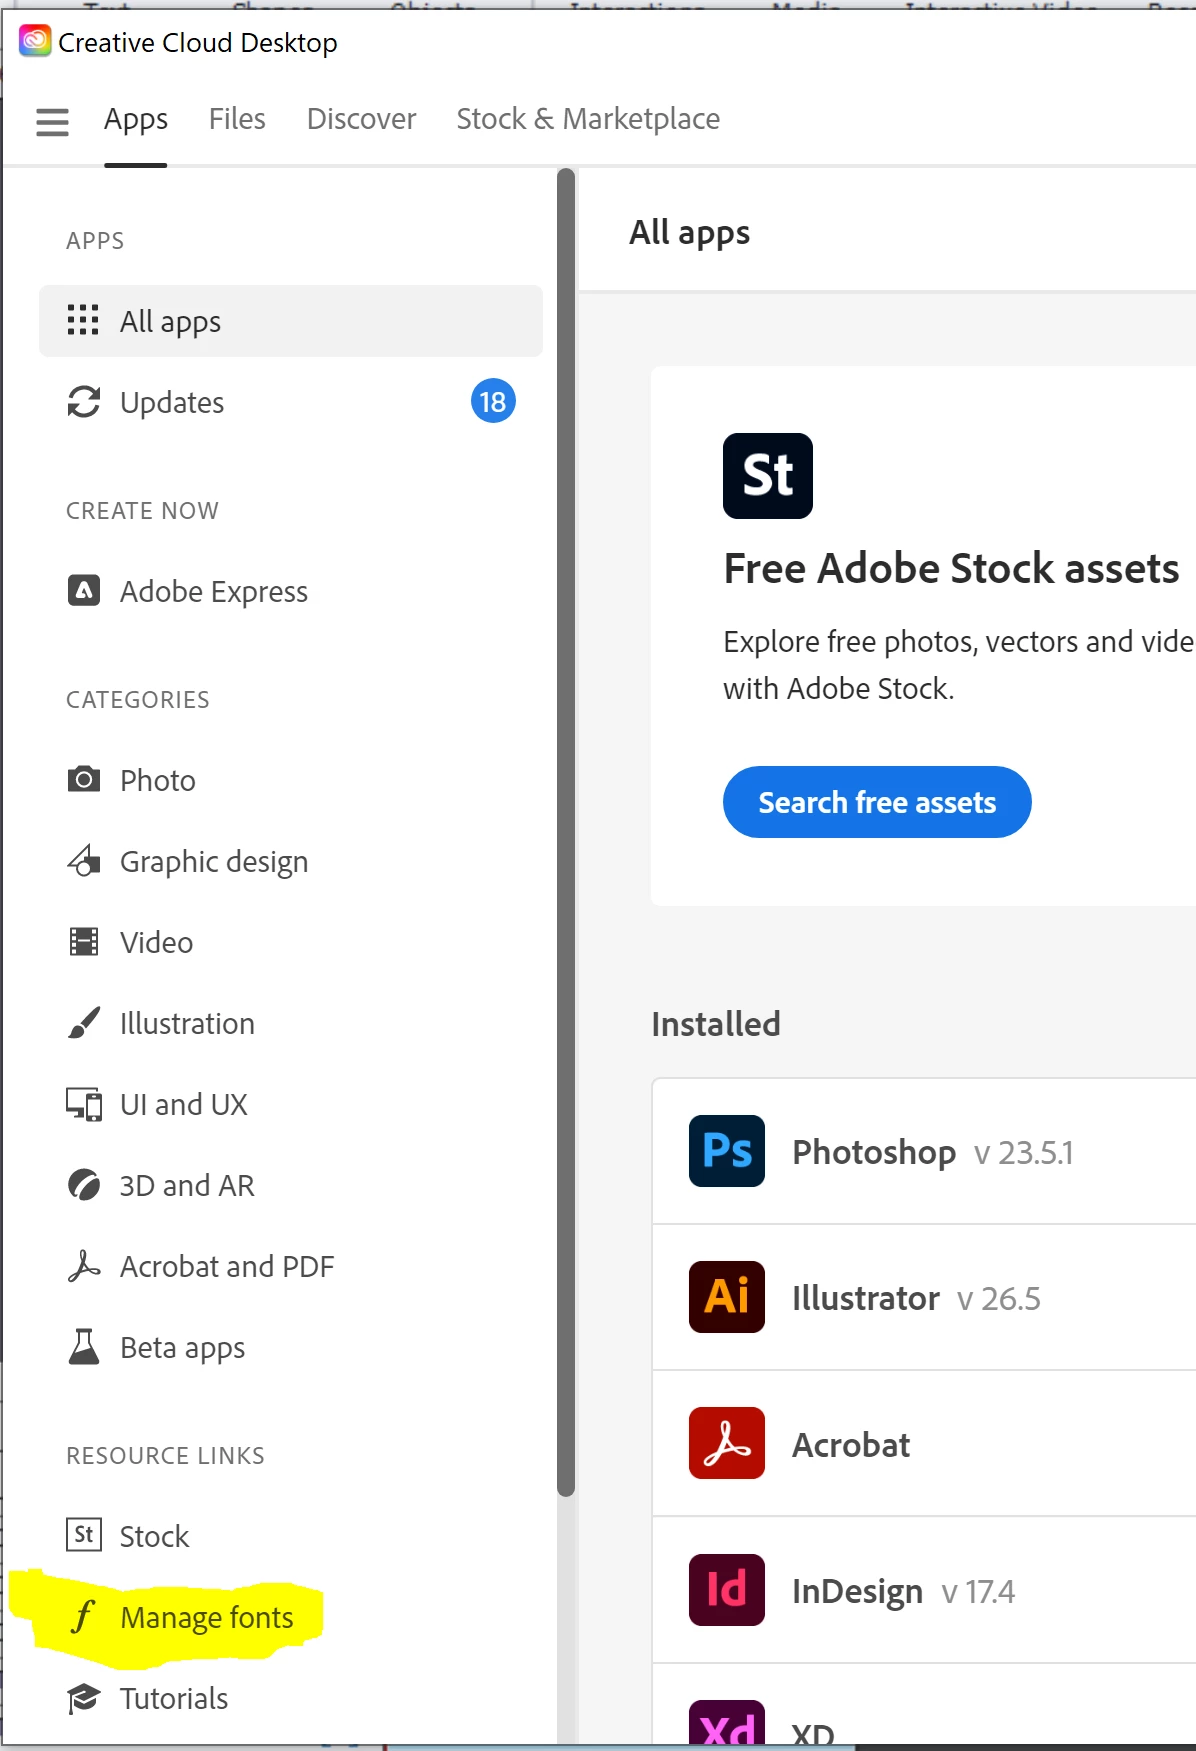Click the Stock St icon in sidebar

84,1534
